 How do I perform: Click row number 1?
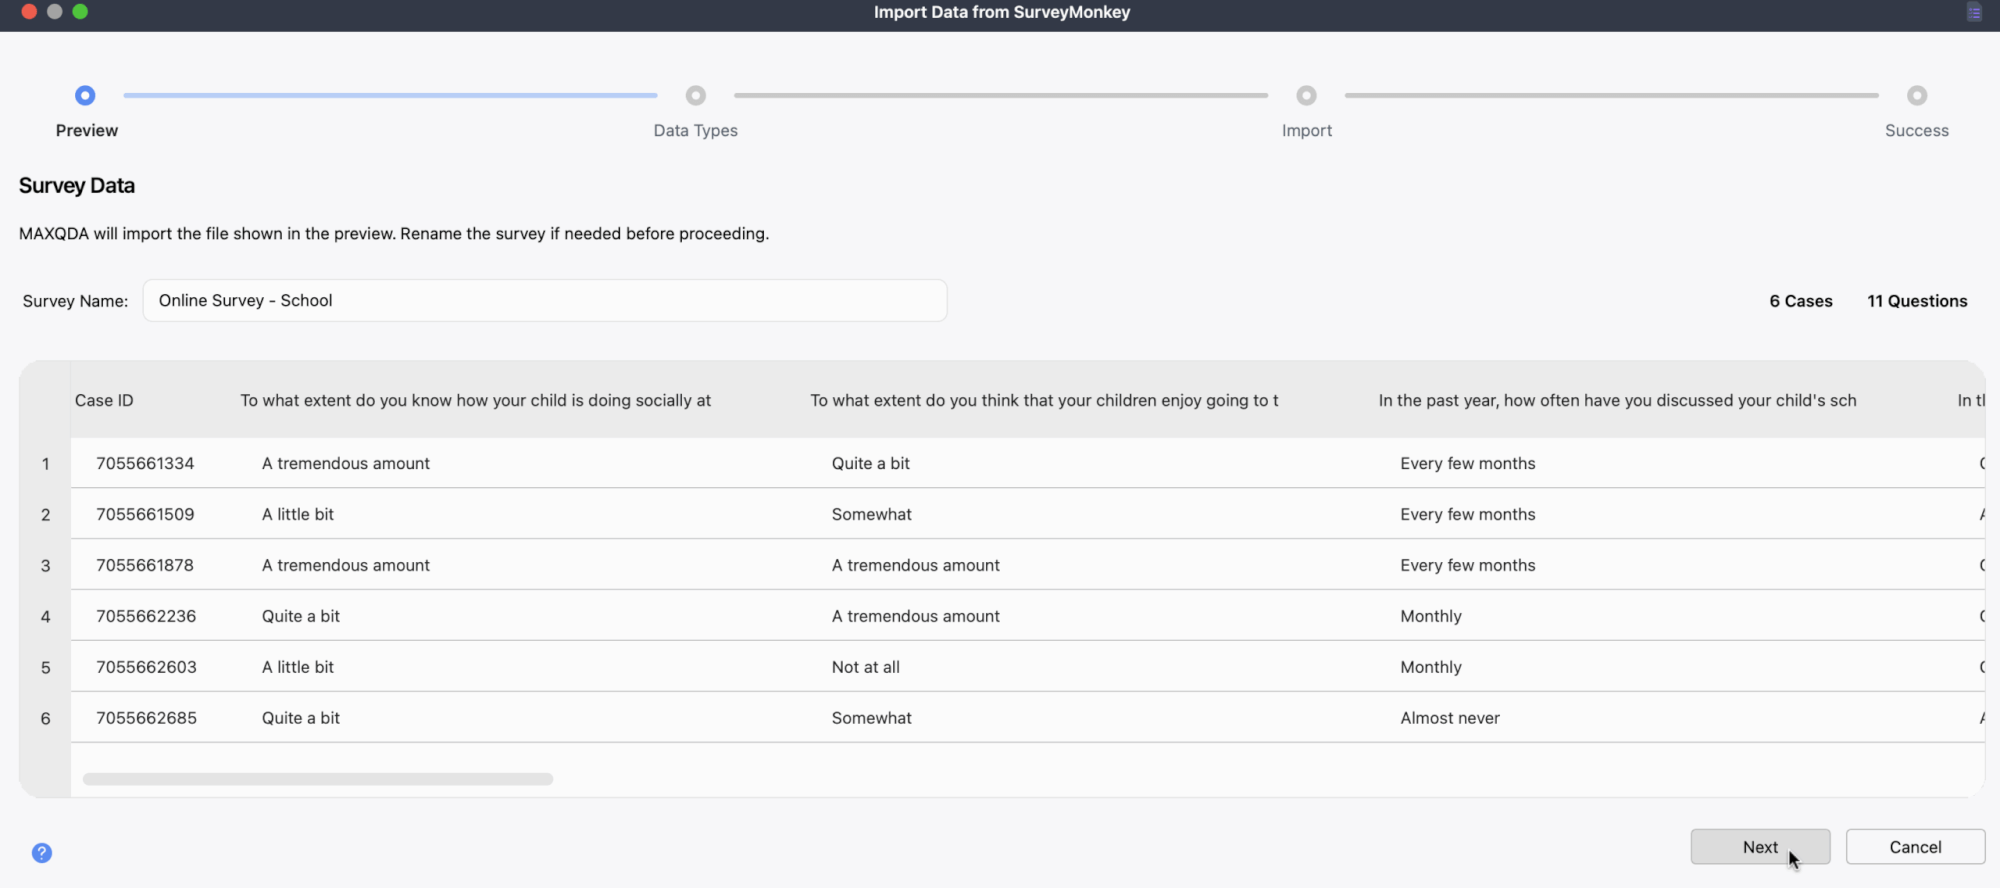(x=45, y=463)
